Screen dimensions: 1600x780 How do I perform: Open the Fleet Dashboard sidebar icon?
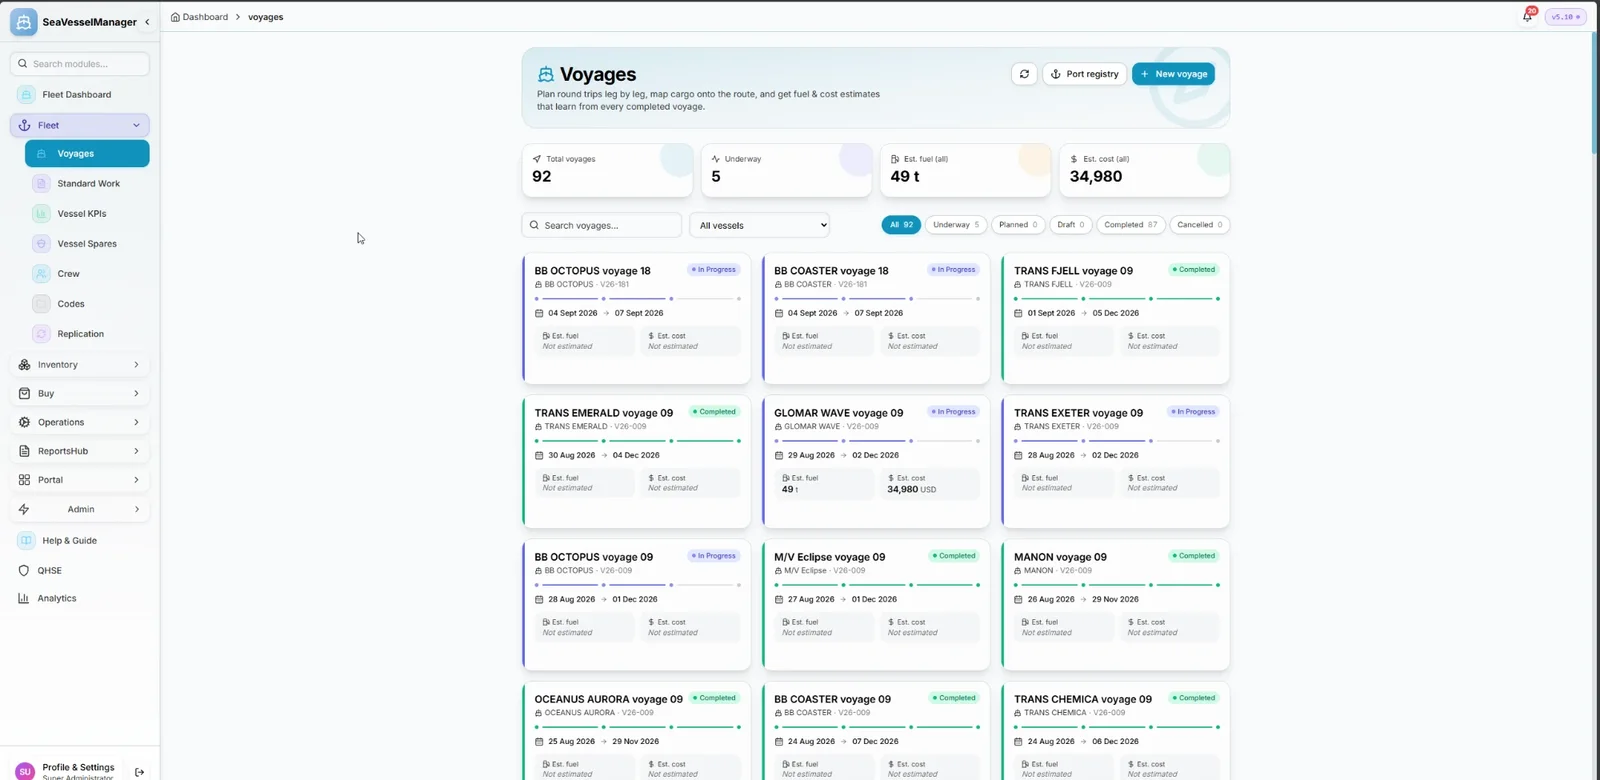click(x=26, y=94)
